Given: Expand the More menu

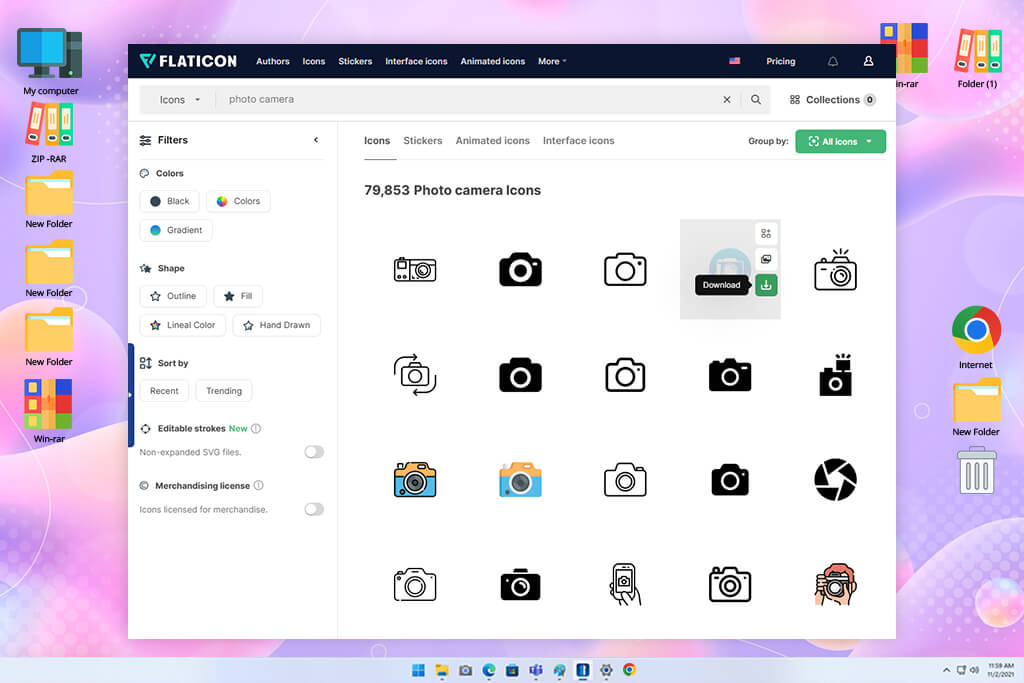Looking at the screenshot, I should click(552, 61).
